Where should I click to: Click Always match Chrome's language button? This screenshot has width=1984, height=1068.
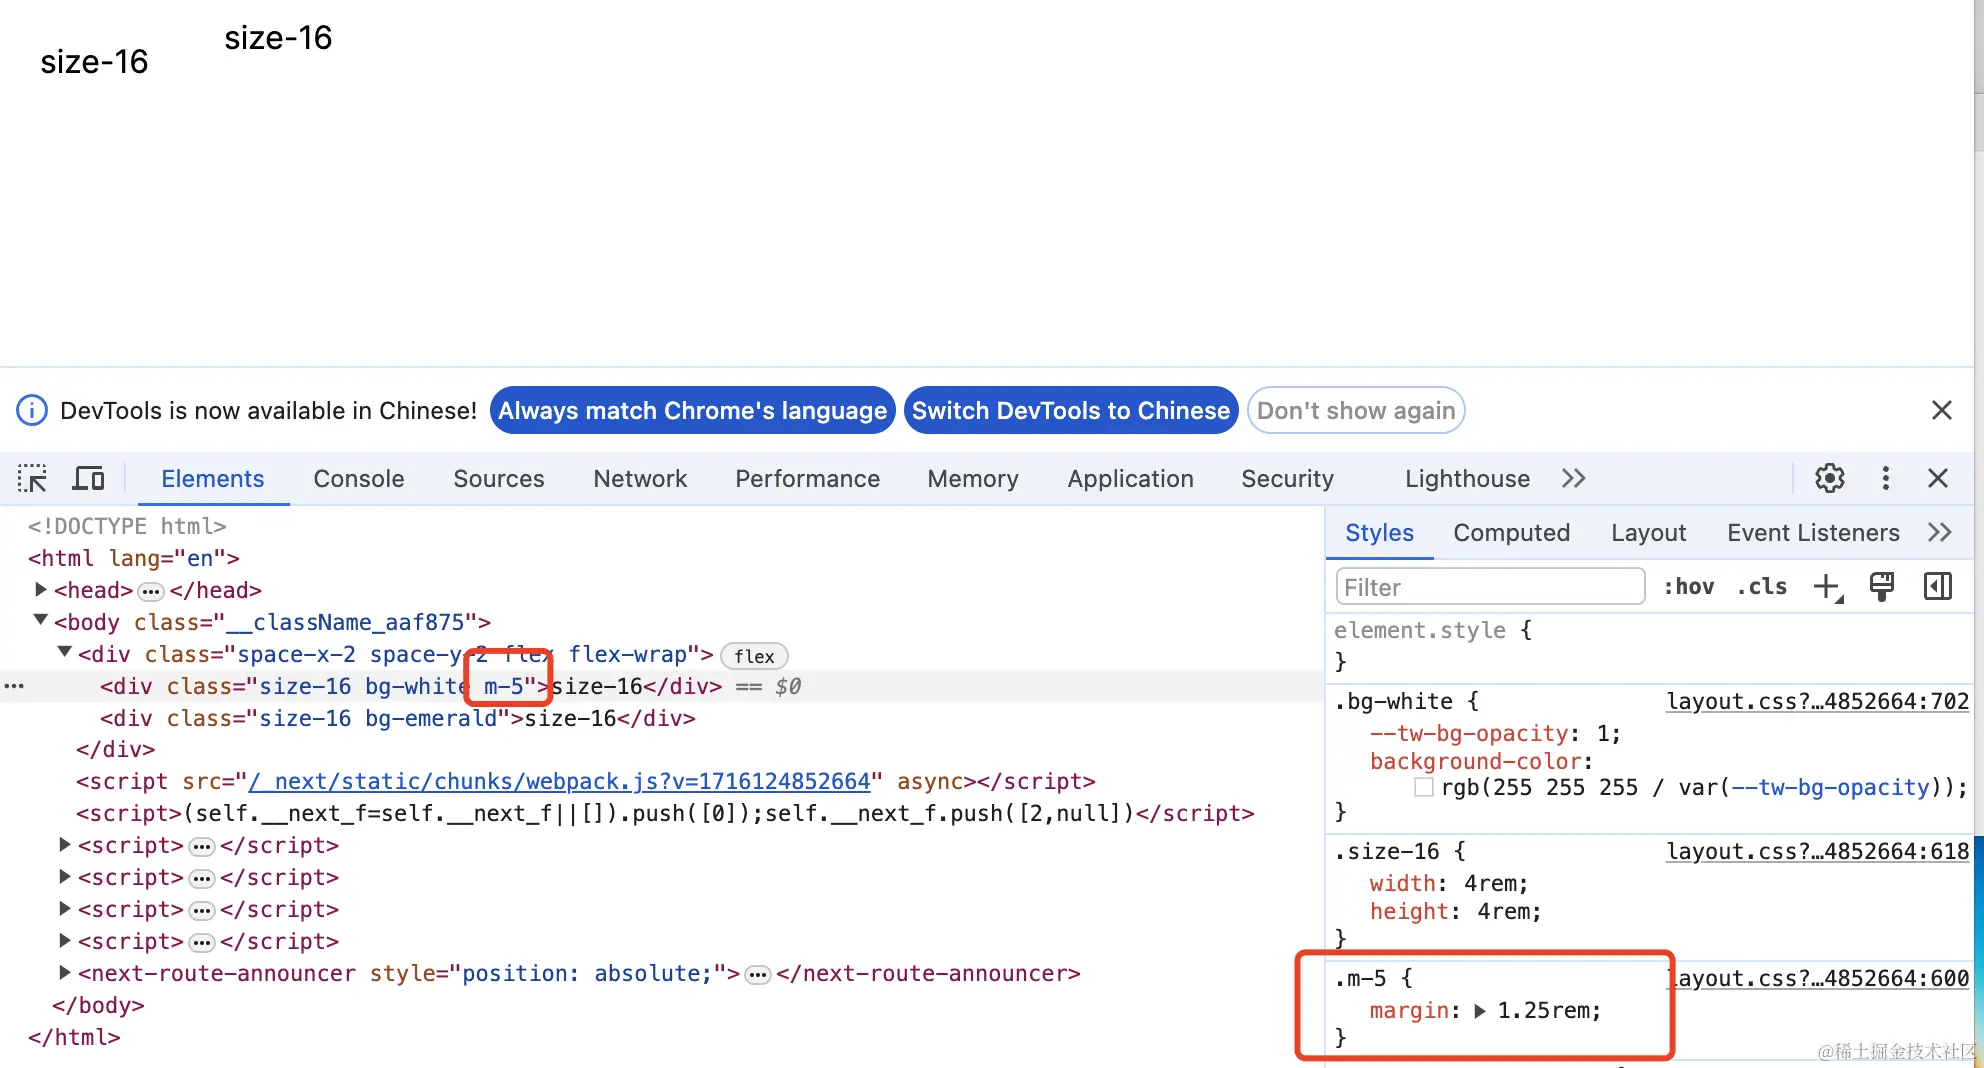pyautogui.click(x=693, y=410)
